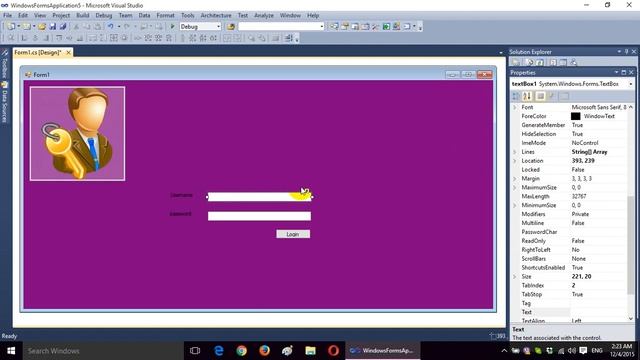This screenshot has height=360, width=640.
Task: Show the Events lightning icon in Properties panel
Action: pyautogui.click(x=551, y=96)
